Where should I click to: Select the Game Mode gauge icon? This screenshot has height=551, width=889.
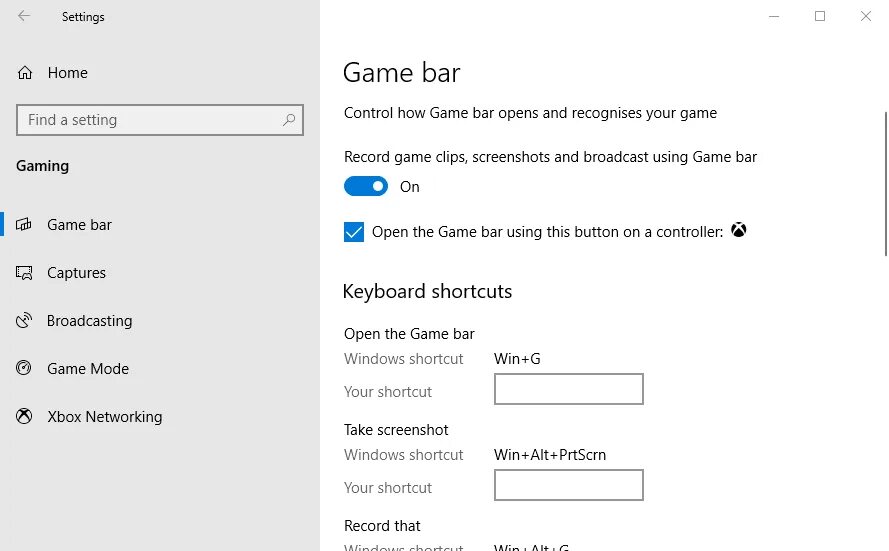24,368
